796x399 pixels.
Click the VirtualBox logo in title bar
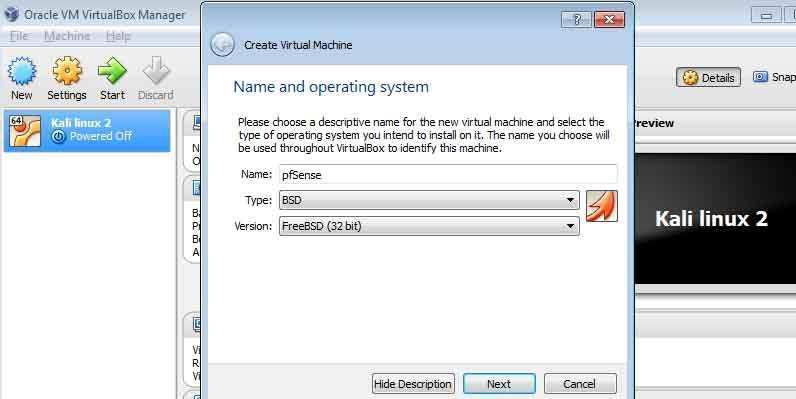pos(11,14)
